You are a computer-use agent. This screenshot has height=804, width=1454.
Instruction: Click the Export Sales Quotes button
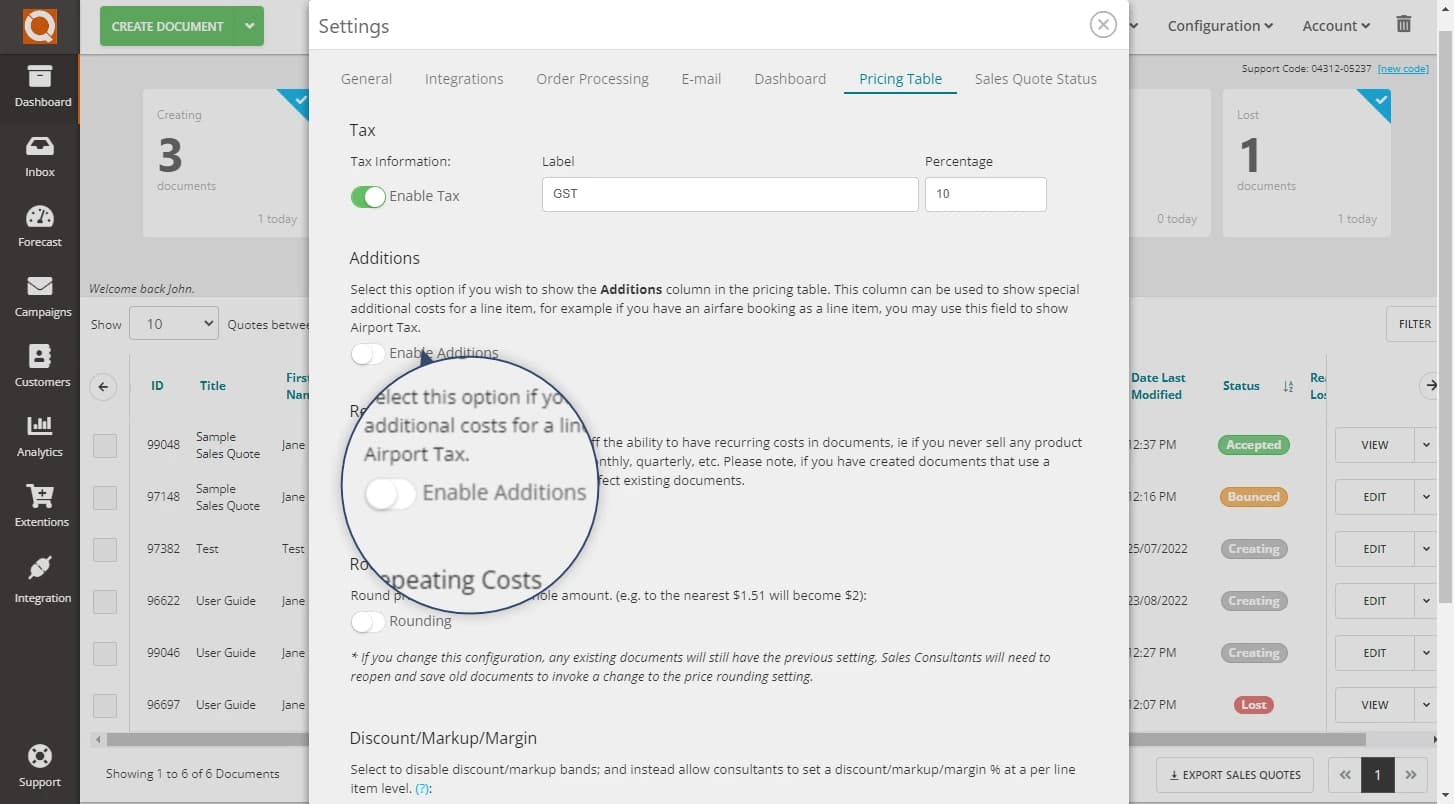click(x=1234, y=775)
